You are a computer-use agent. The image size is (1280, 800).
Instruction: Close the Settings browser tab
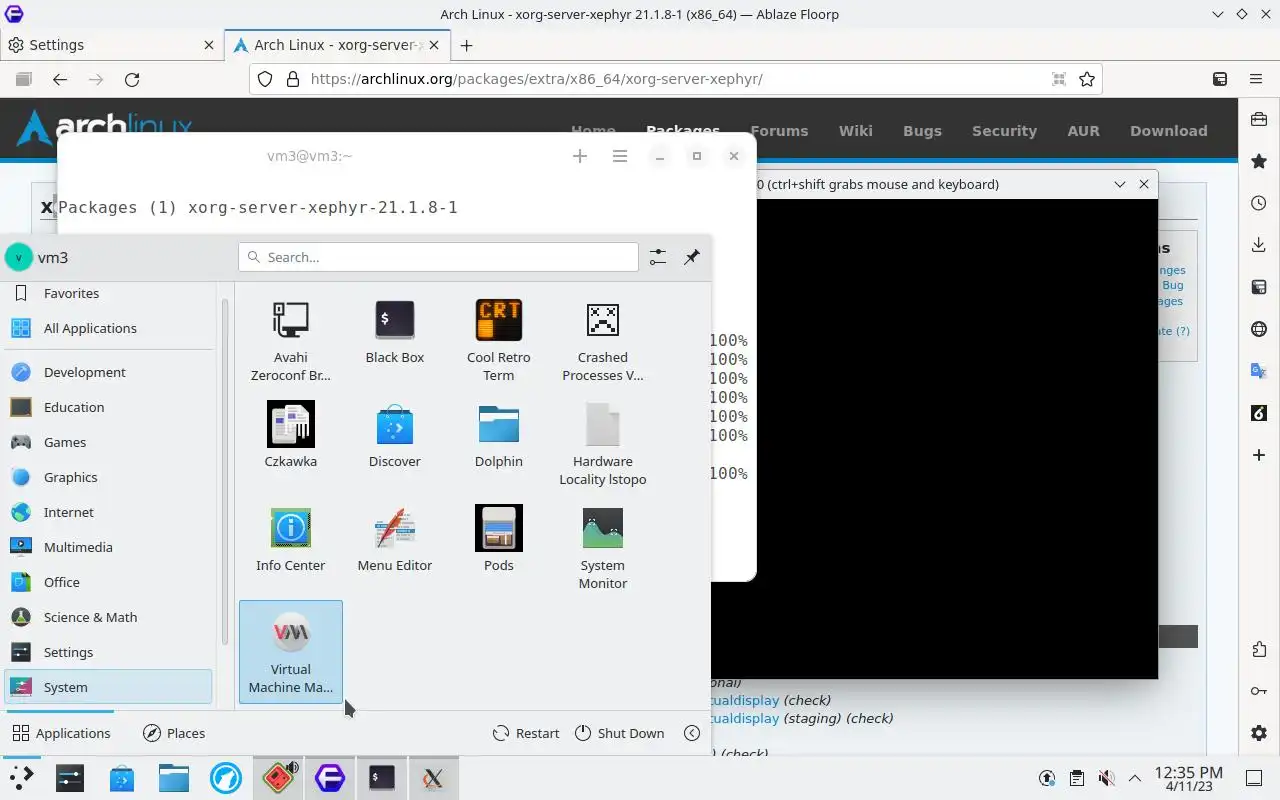(209, 45)
